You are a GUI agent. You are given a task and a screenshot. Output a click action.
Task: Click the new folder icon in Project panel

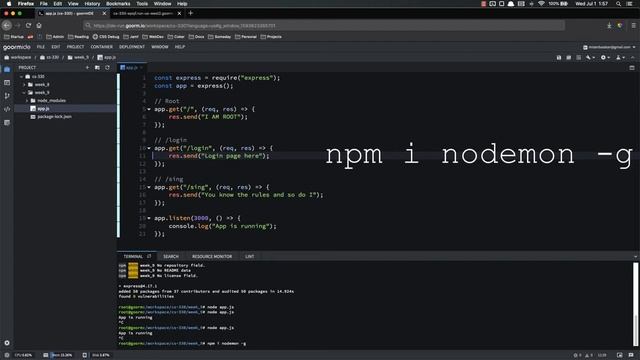point(97,67)
